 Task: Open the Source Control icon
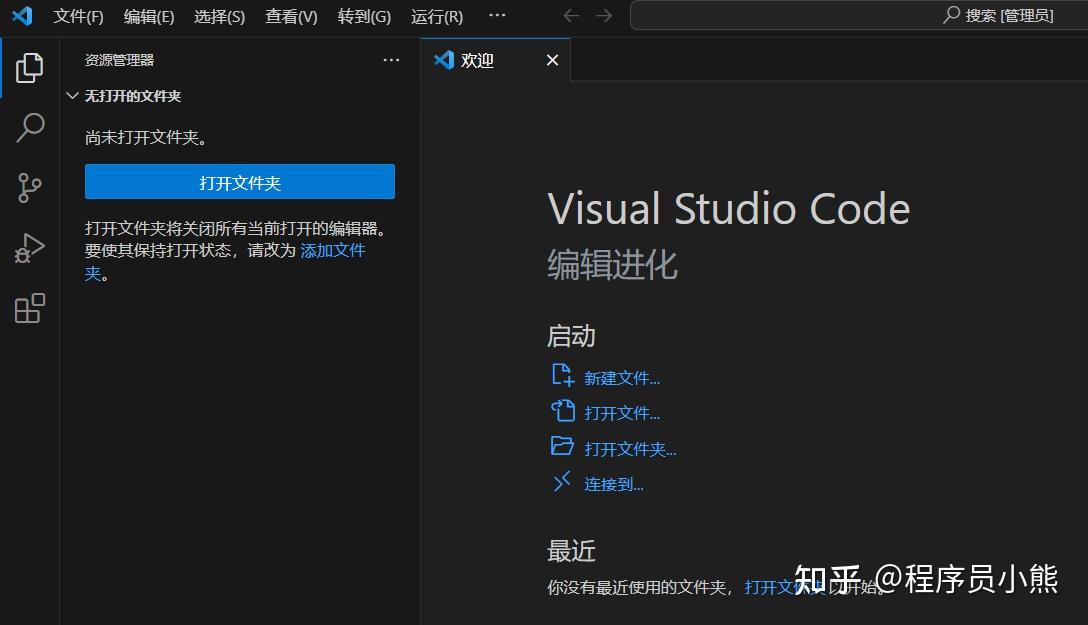pyautogui.click(x=29, y=188)
